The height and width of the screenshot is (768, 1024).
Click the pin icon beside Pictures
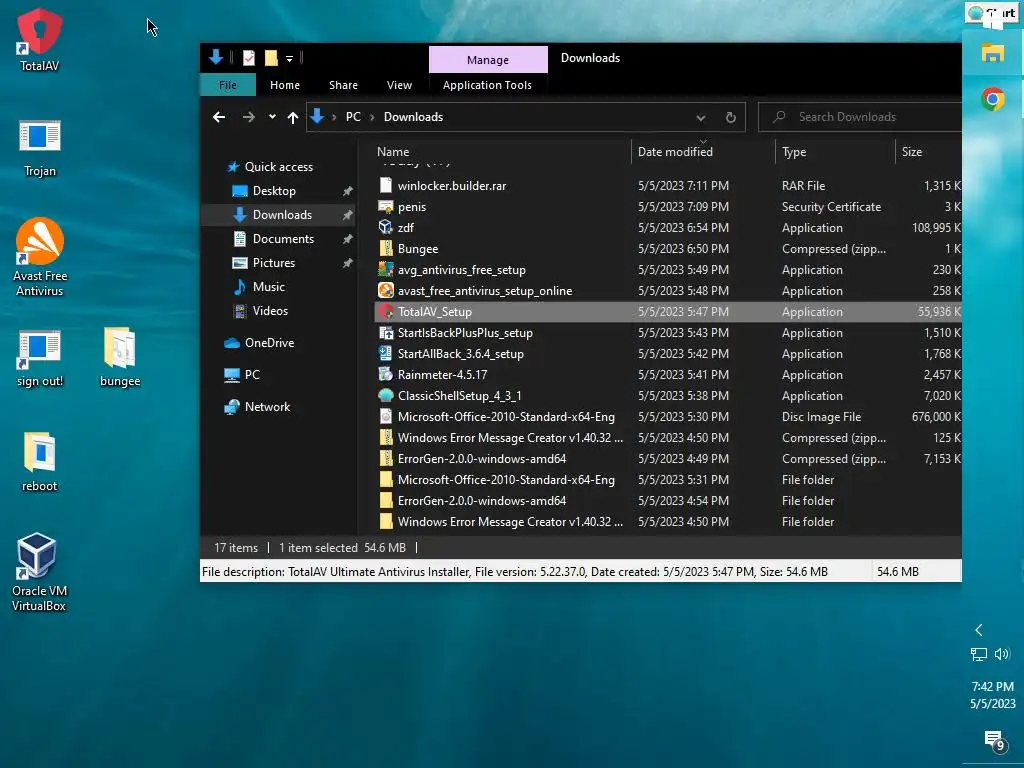(x=347, y=263)
